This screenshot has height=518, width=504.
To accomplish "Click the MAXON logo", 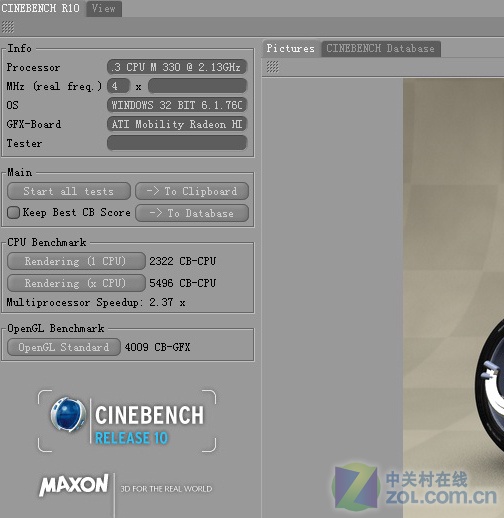I will 74,485.
